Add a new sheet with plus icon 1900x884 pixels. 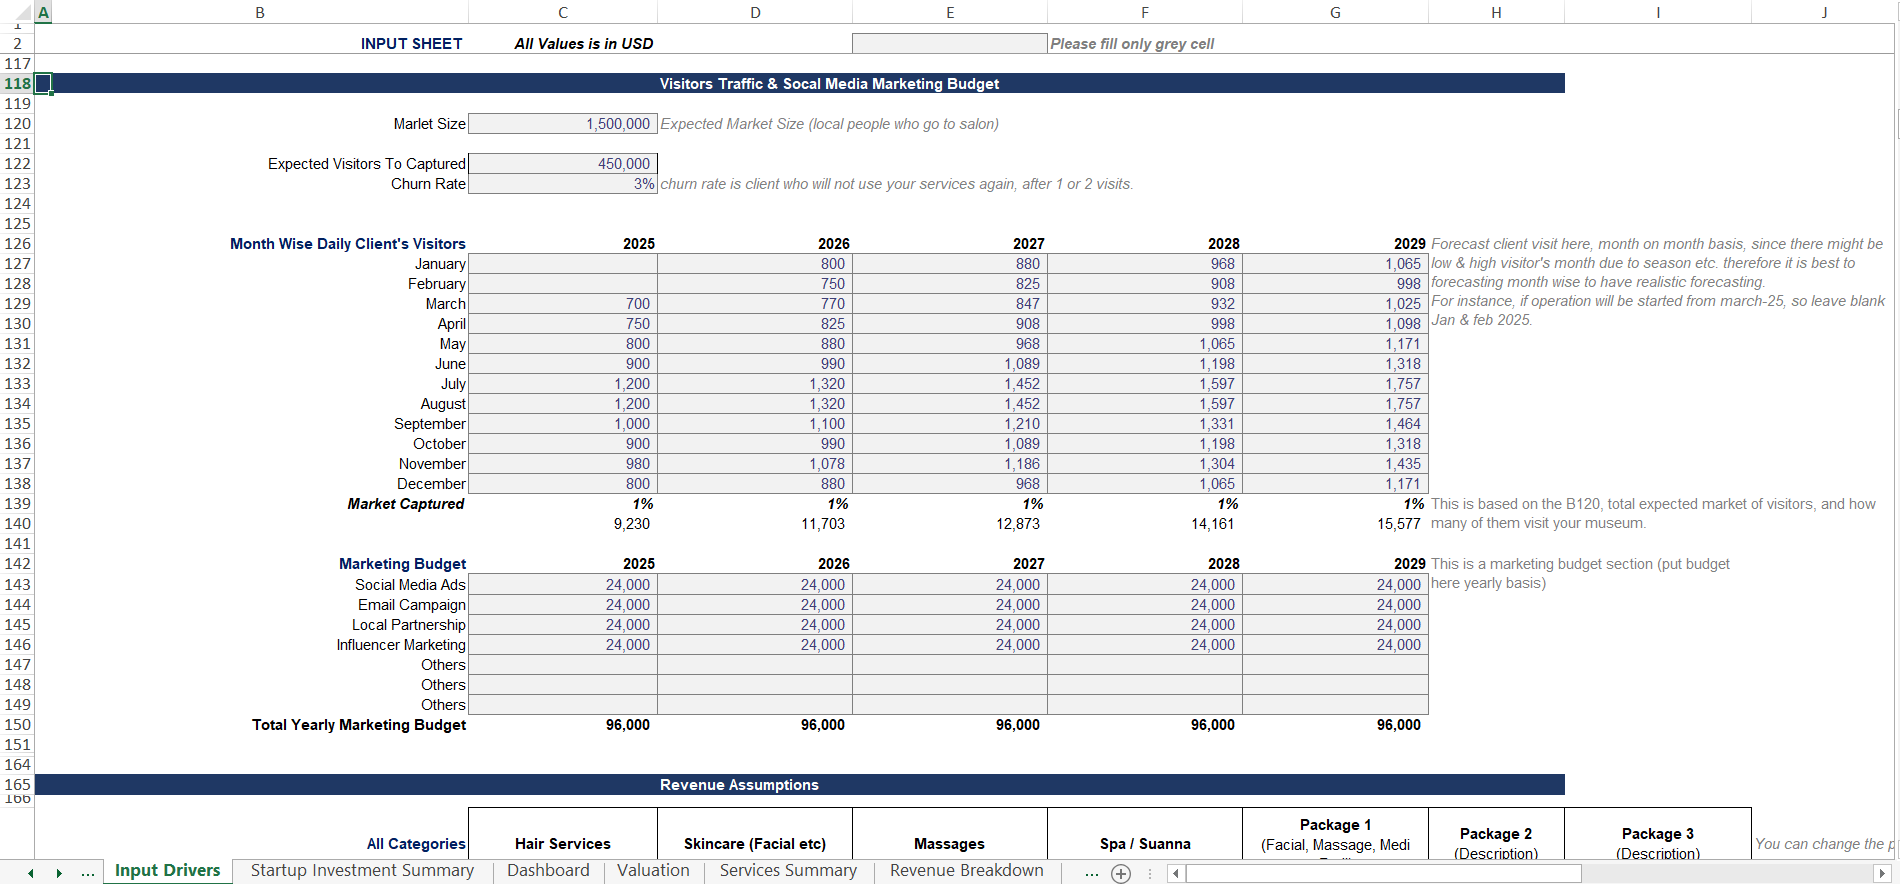(x=1121, y=874)
